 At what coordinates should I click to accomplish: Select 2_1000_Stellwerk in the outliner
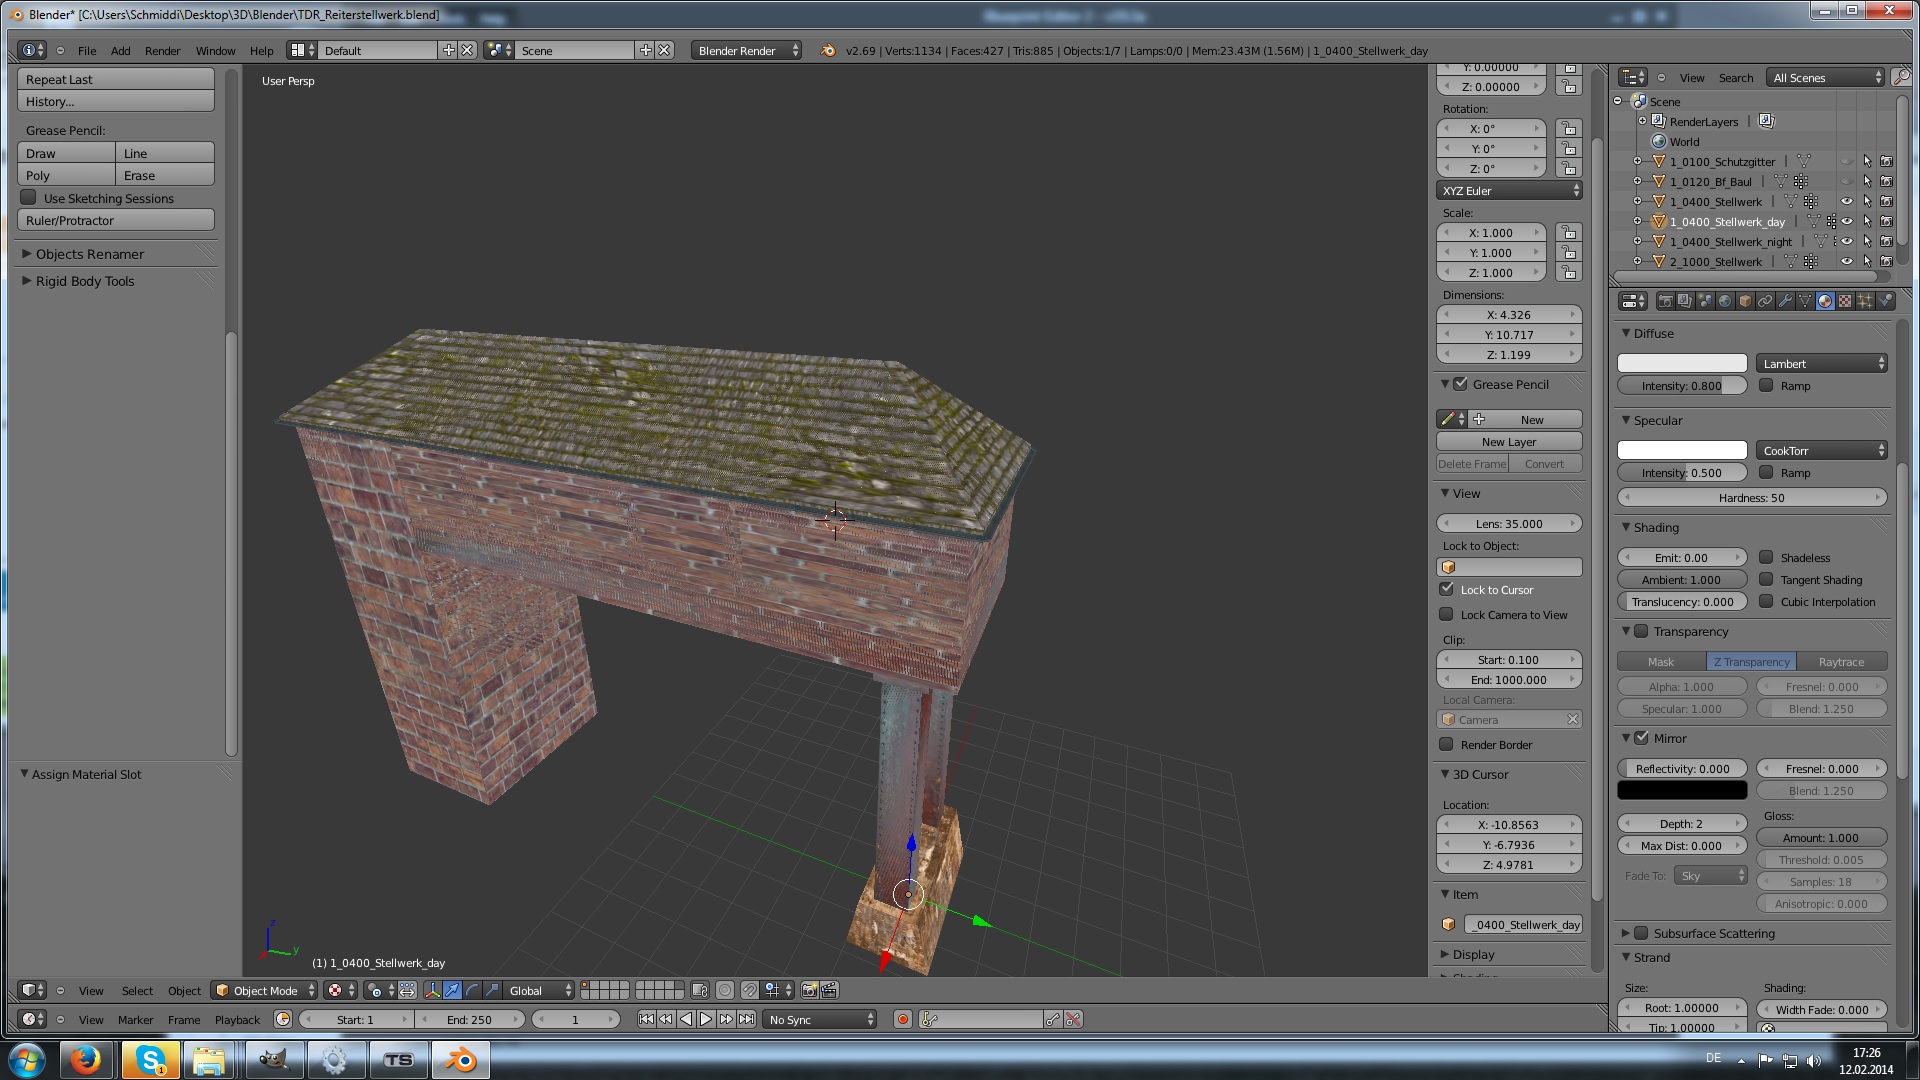tap(1715, 261)
